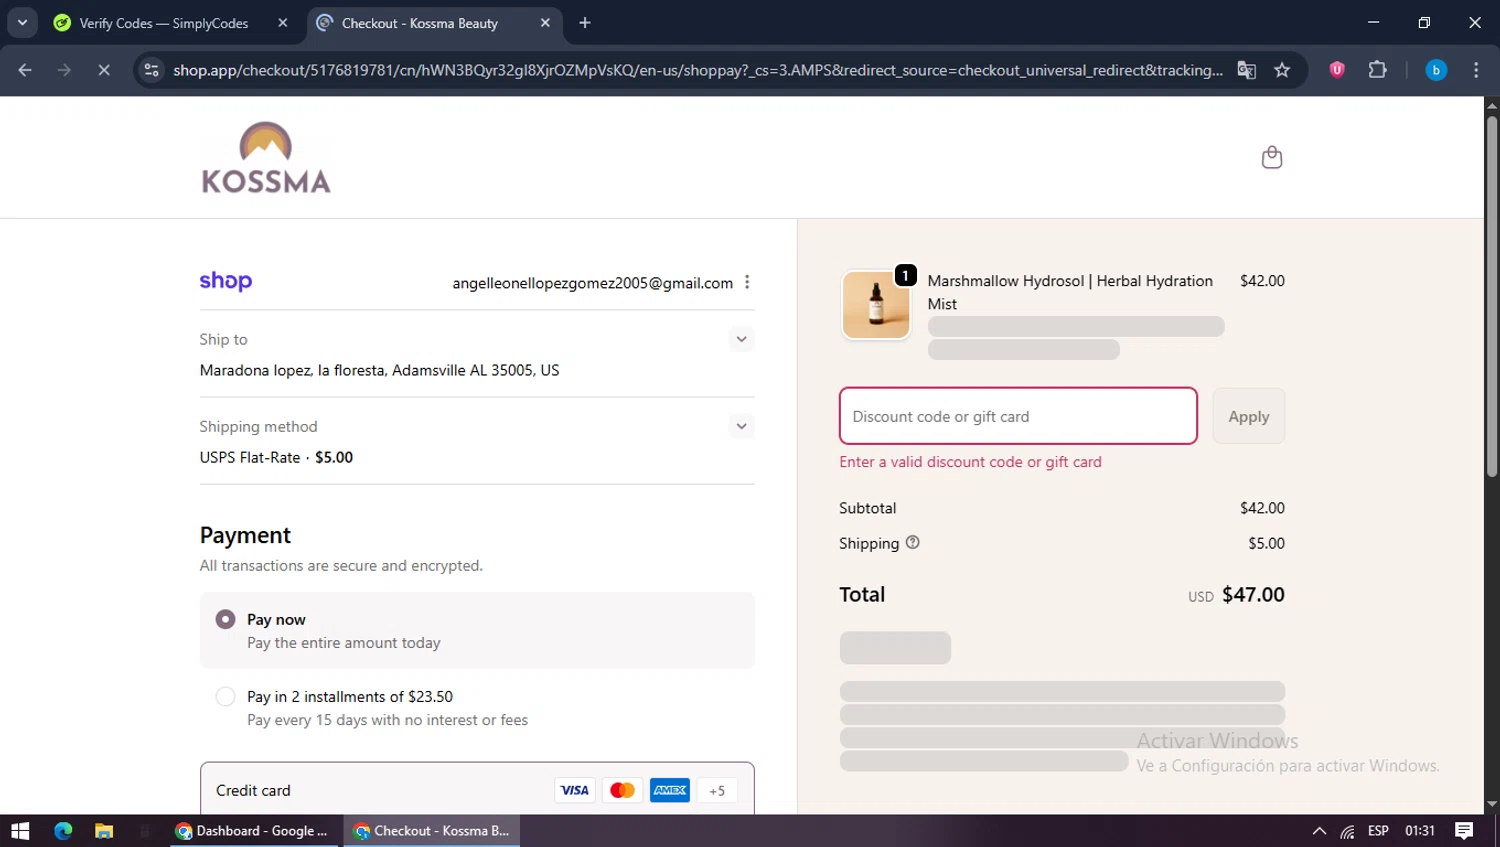The height and width of the screenshot is (847, 1500).
Task: Open a new browser tab
Action: point(585,23)
